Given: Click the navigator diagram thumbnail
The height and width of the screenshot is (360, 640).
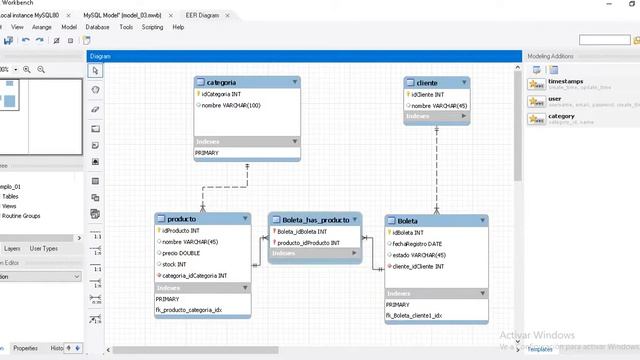Looking at the screenshot, I should (x=41, y=117).
